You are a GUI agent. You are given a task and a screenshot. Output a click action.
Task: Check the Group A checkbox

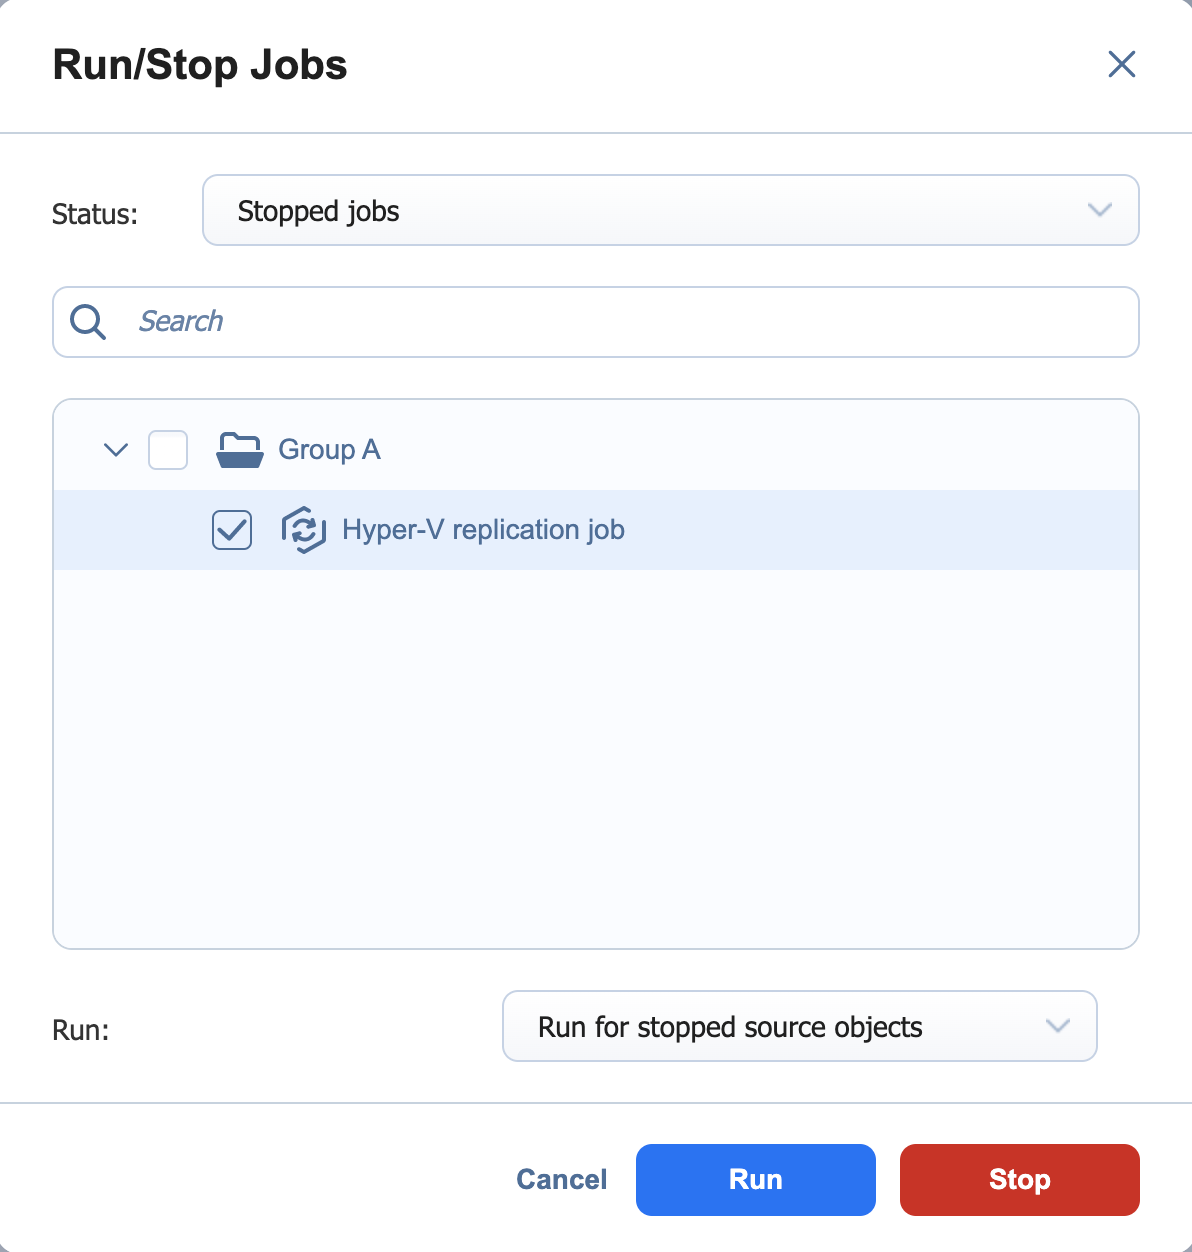[168, 450]
